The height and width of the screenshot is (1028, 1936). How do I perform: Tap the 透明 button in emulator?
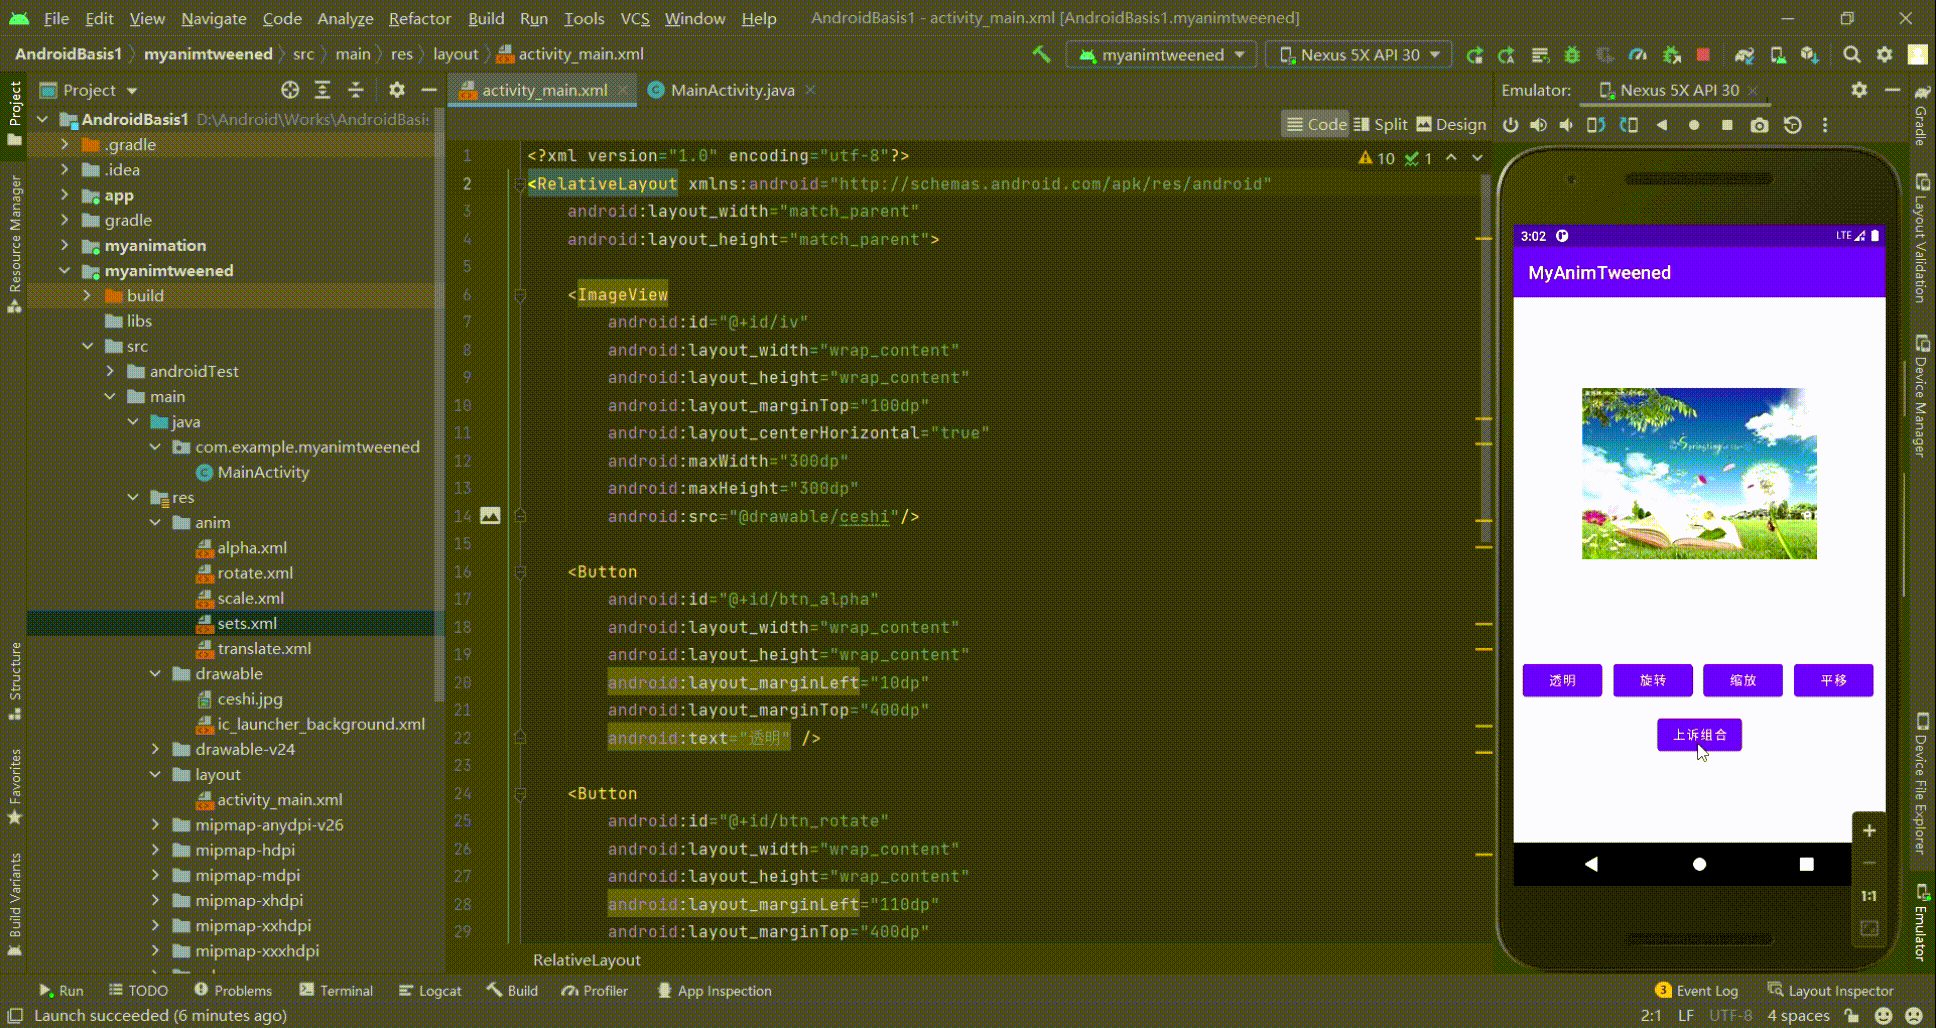[x=1562, y=680]
